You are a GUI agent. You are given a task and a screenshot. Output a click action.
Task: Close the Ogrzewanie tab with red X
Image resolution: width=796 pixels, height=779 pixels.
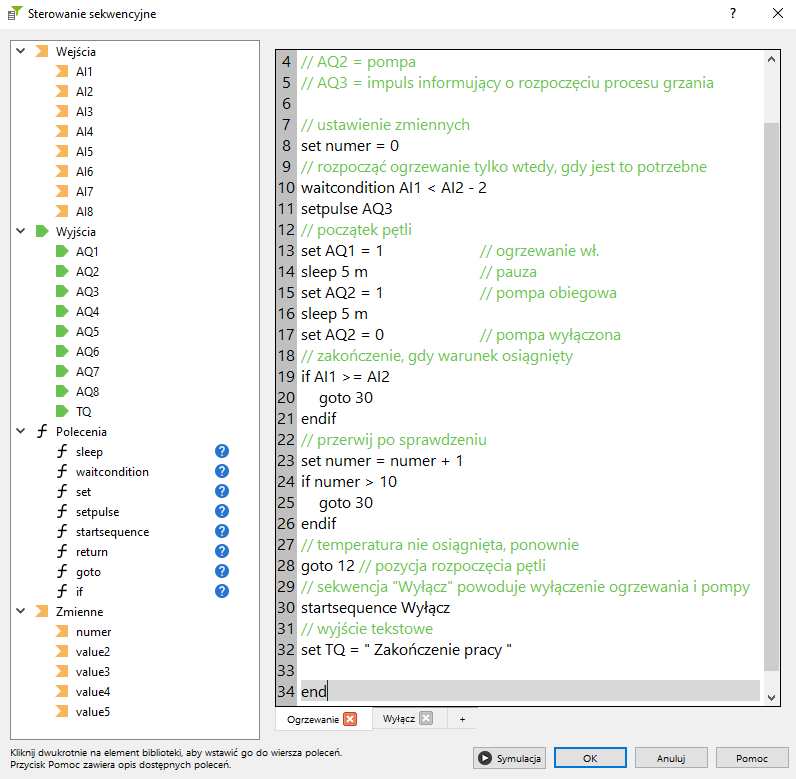(350, 719)
